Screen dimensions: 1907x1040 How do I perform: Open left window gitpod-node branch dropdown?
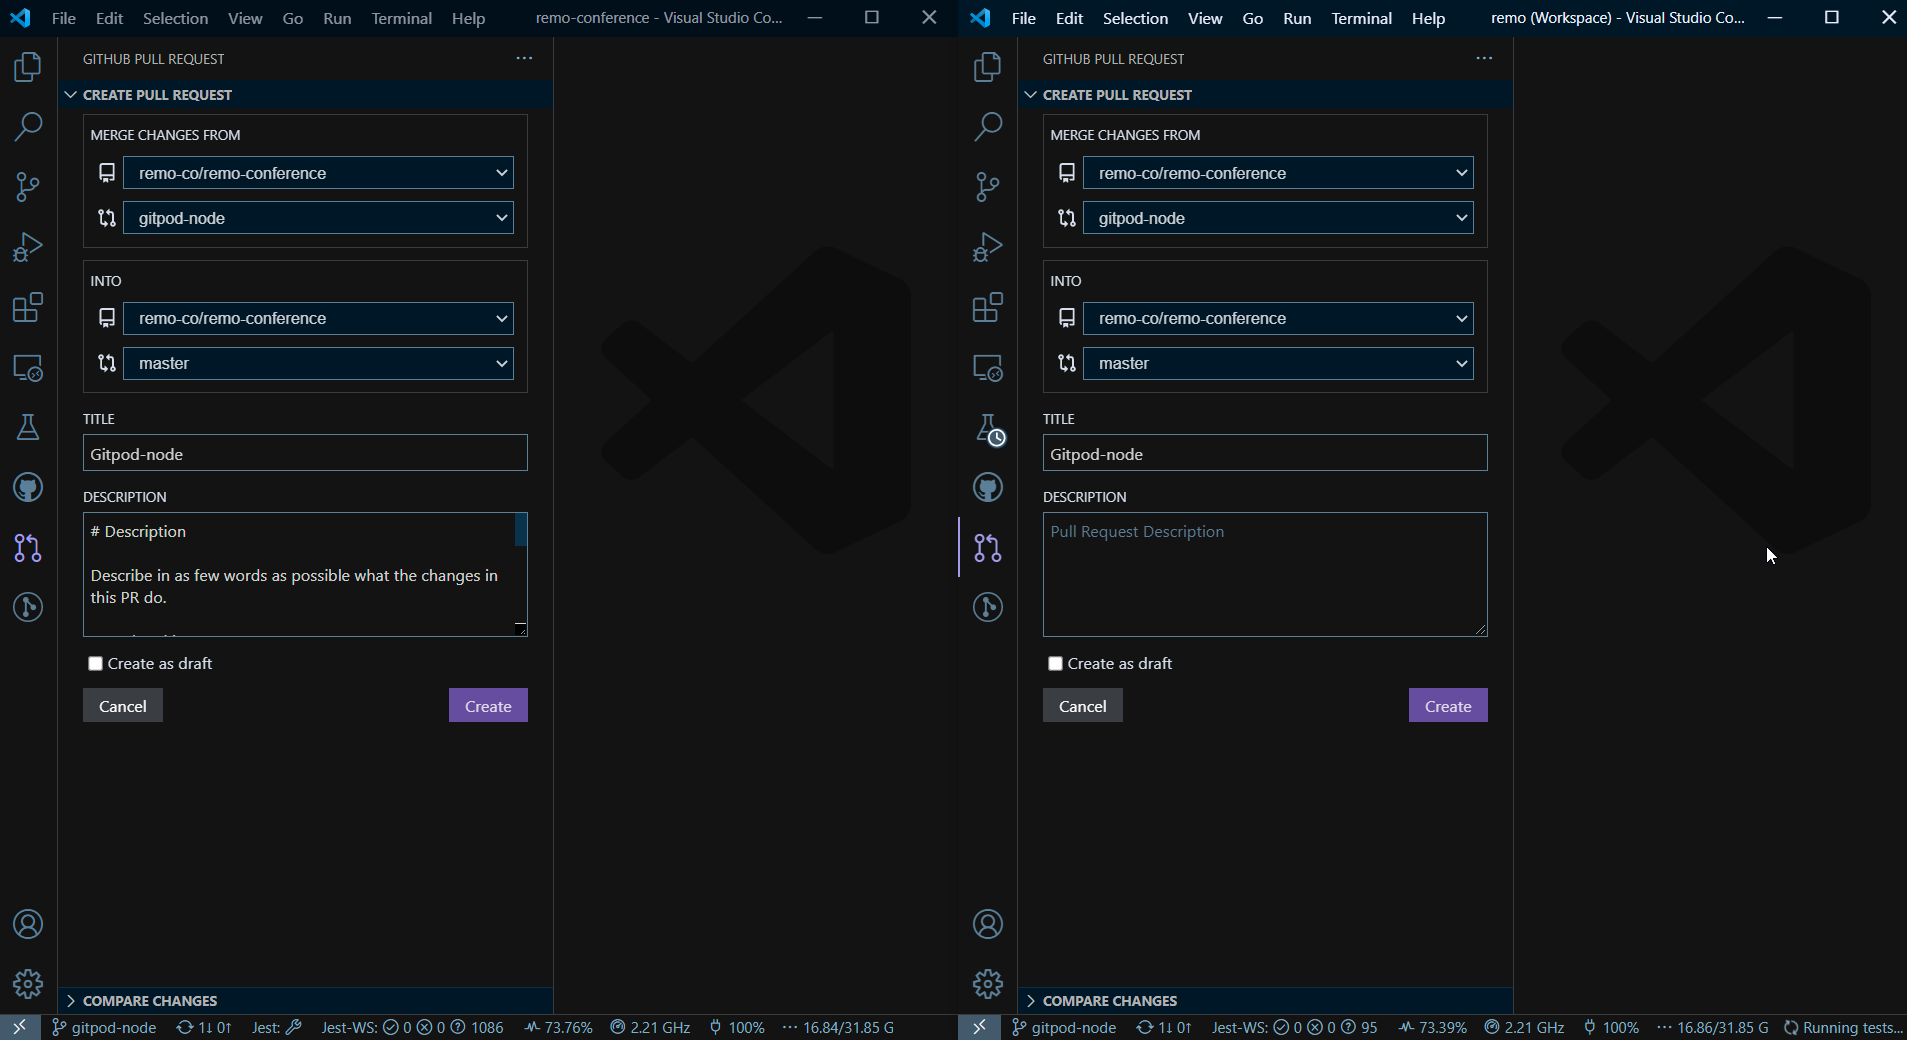[x=318, y=218]
